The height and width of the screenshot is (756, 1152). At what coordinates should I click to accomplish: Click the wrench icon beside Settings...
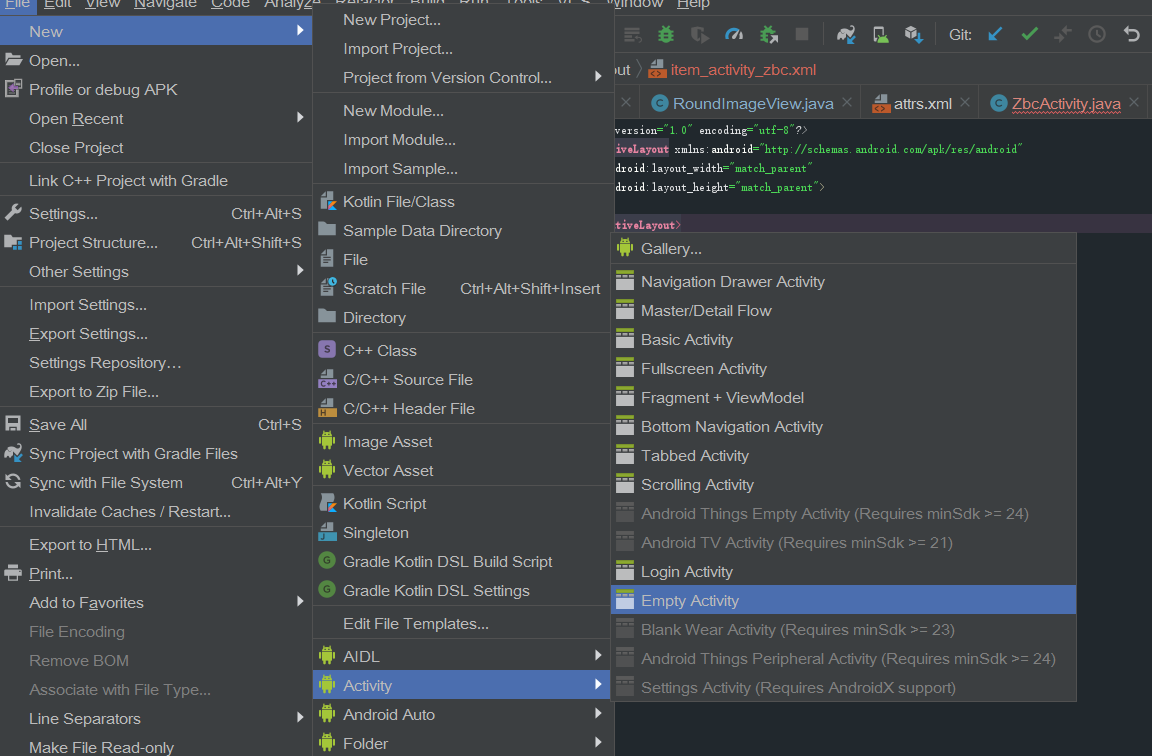13,212
